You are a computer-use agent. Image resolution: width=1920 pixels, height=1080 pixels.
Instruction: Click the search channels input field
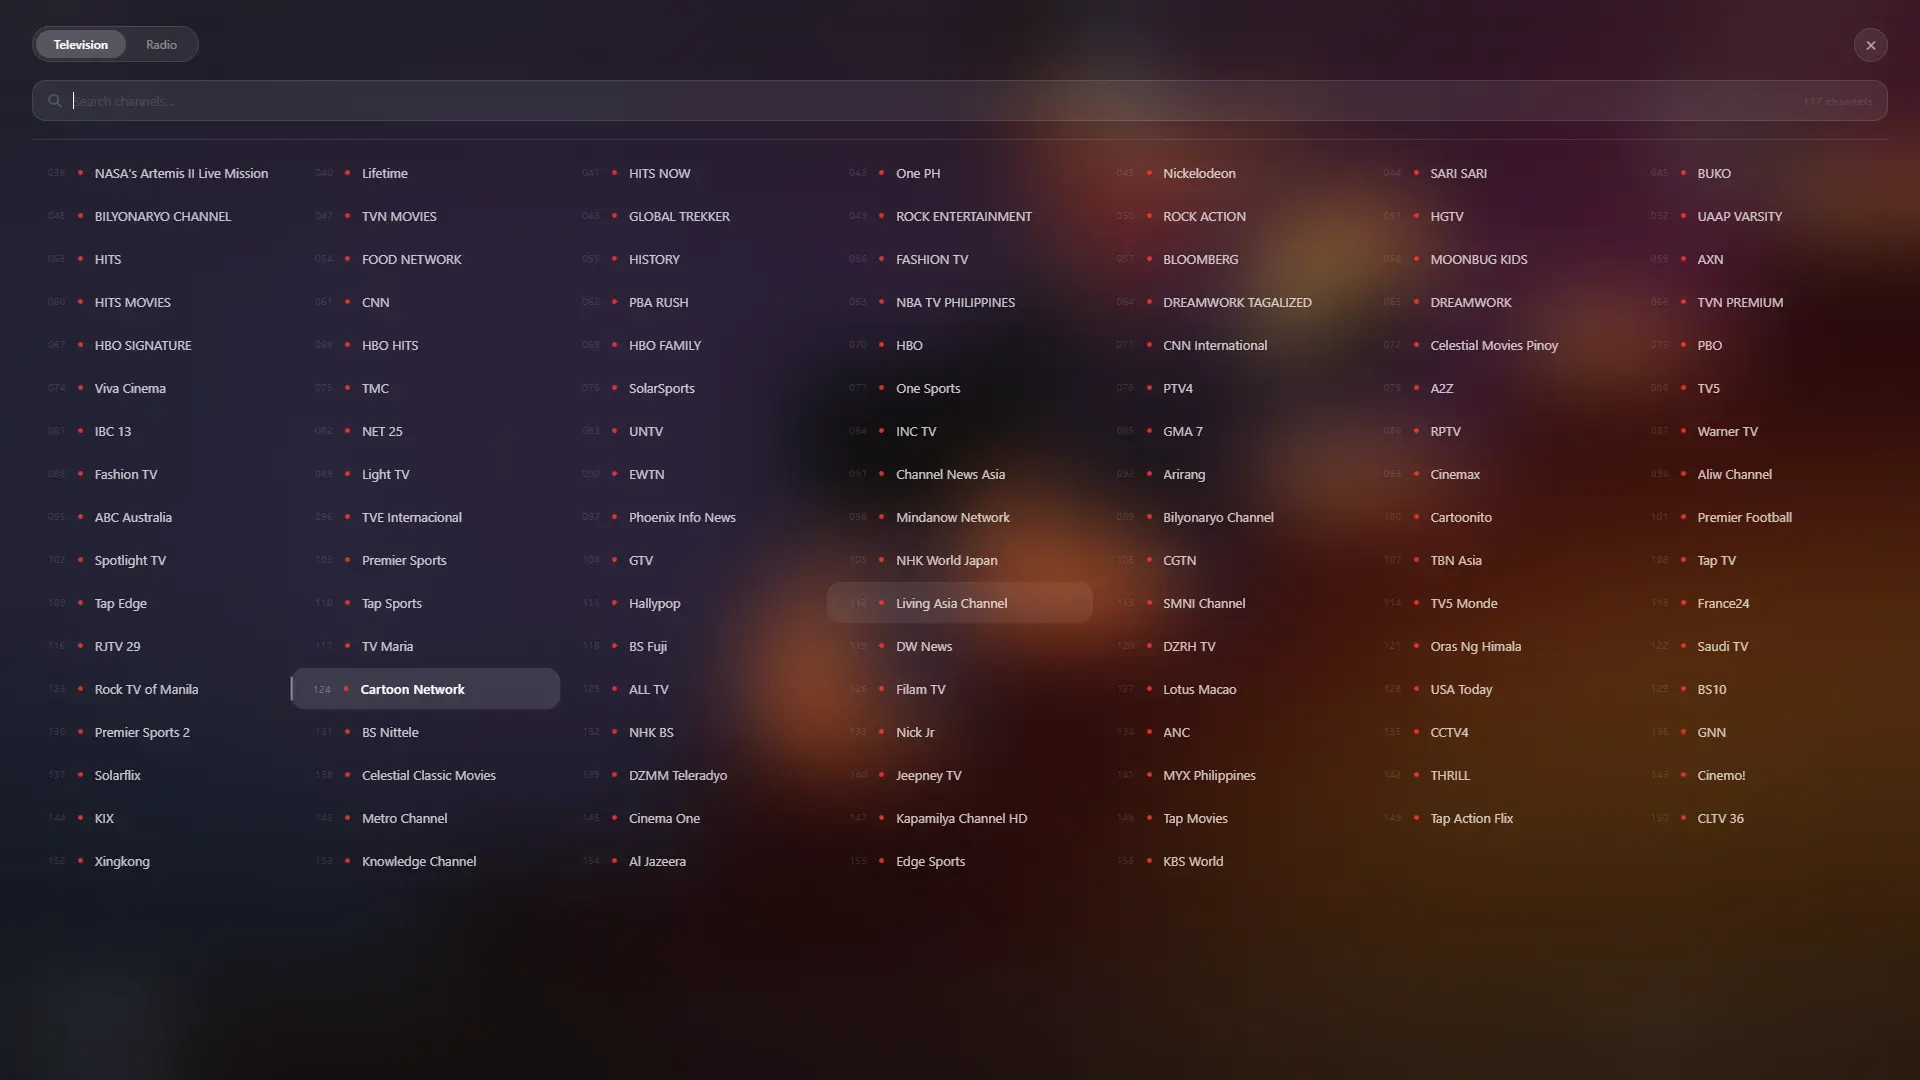coord(959,101)
